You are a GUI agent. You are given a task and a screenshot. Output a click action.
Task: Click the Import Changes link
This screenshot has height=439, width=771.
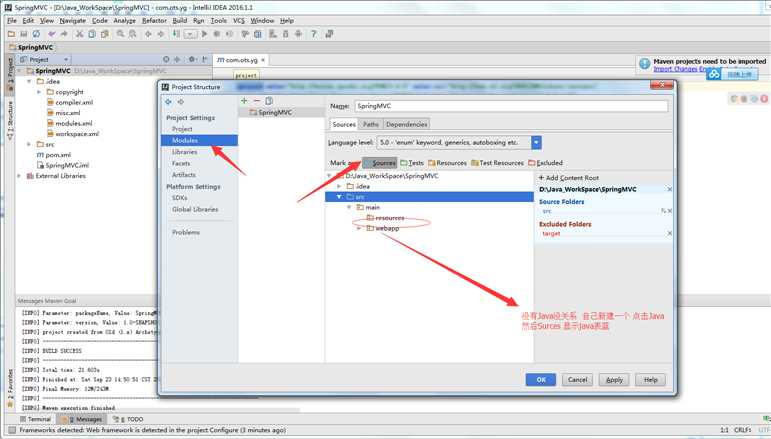coord(676,69)
